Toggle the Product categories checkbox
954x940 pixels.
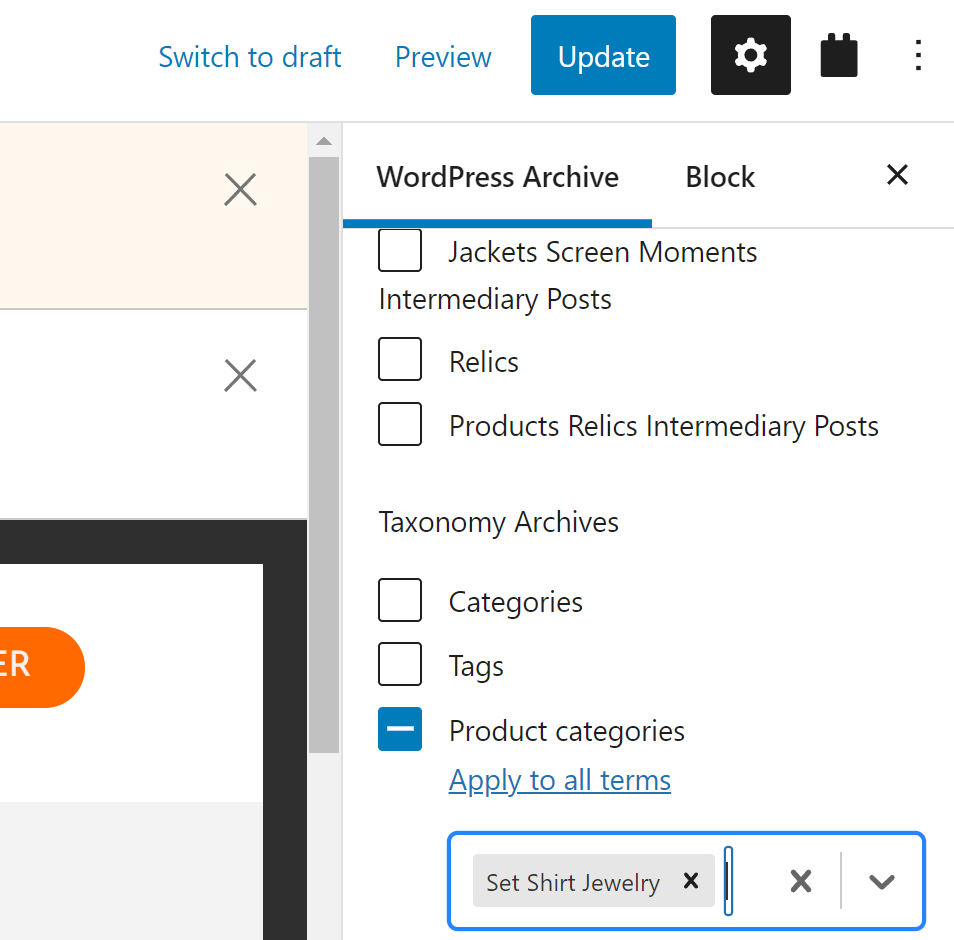click(400, 729)
